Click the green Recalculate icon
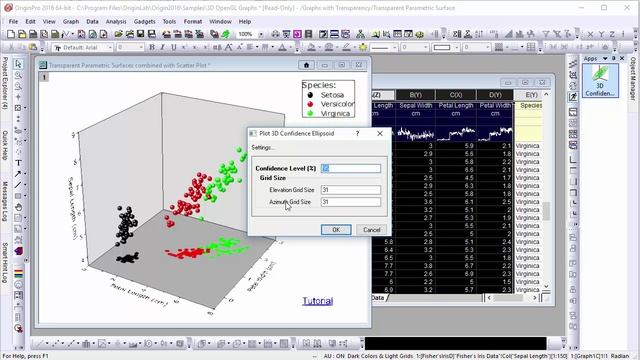The width and height of the screenshot is (640, 360). (225, 34)
